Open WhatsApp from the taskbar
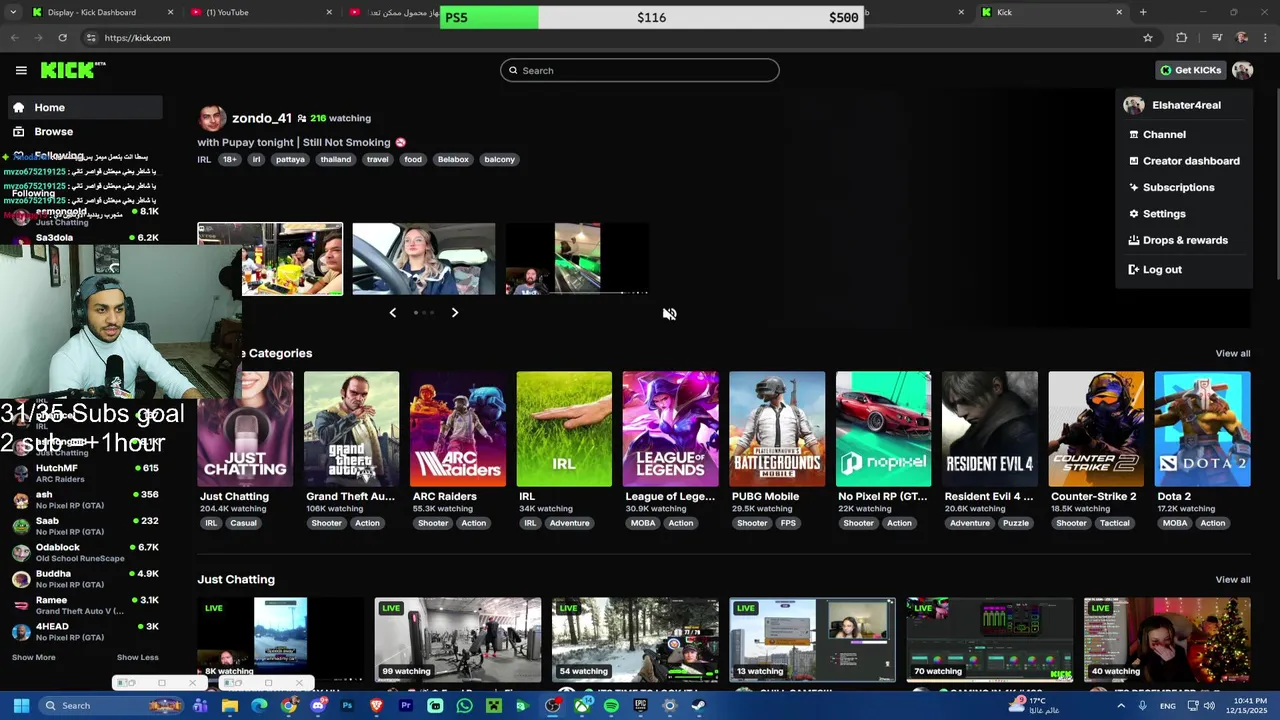1280x720 pixels. point(464,705)
